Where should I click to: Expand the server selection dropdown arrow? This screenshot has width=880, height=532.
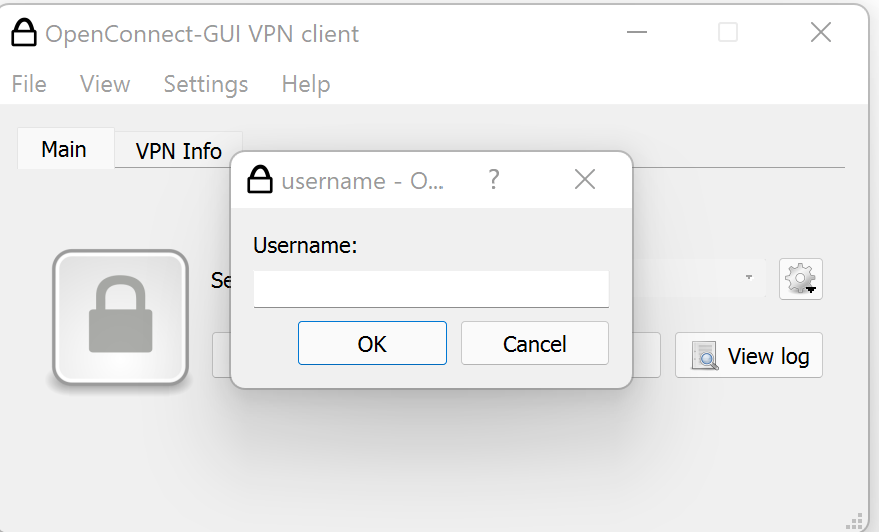click(749, 278)
